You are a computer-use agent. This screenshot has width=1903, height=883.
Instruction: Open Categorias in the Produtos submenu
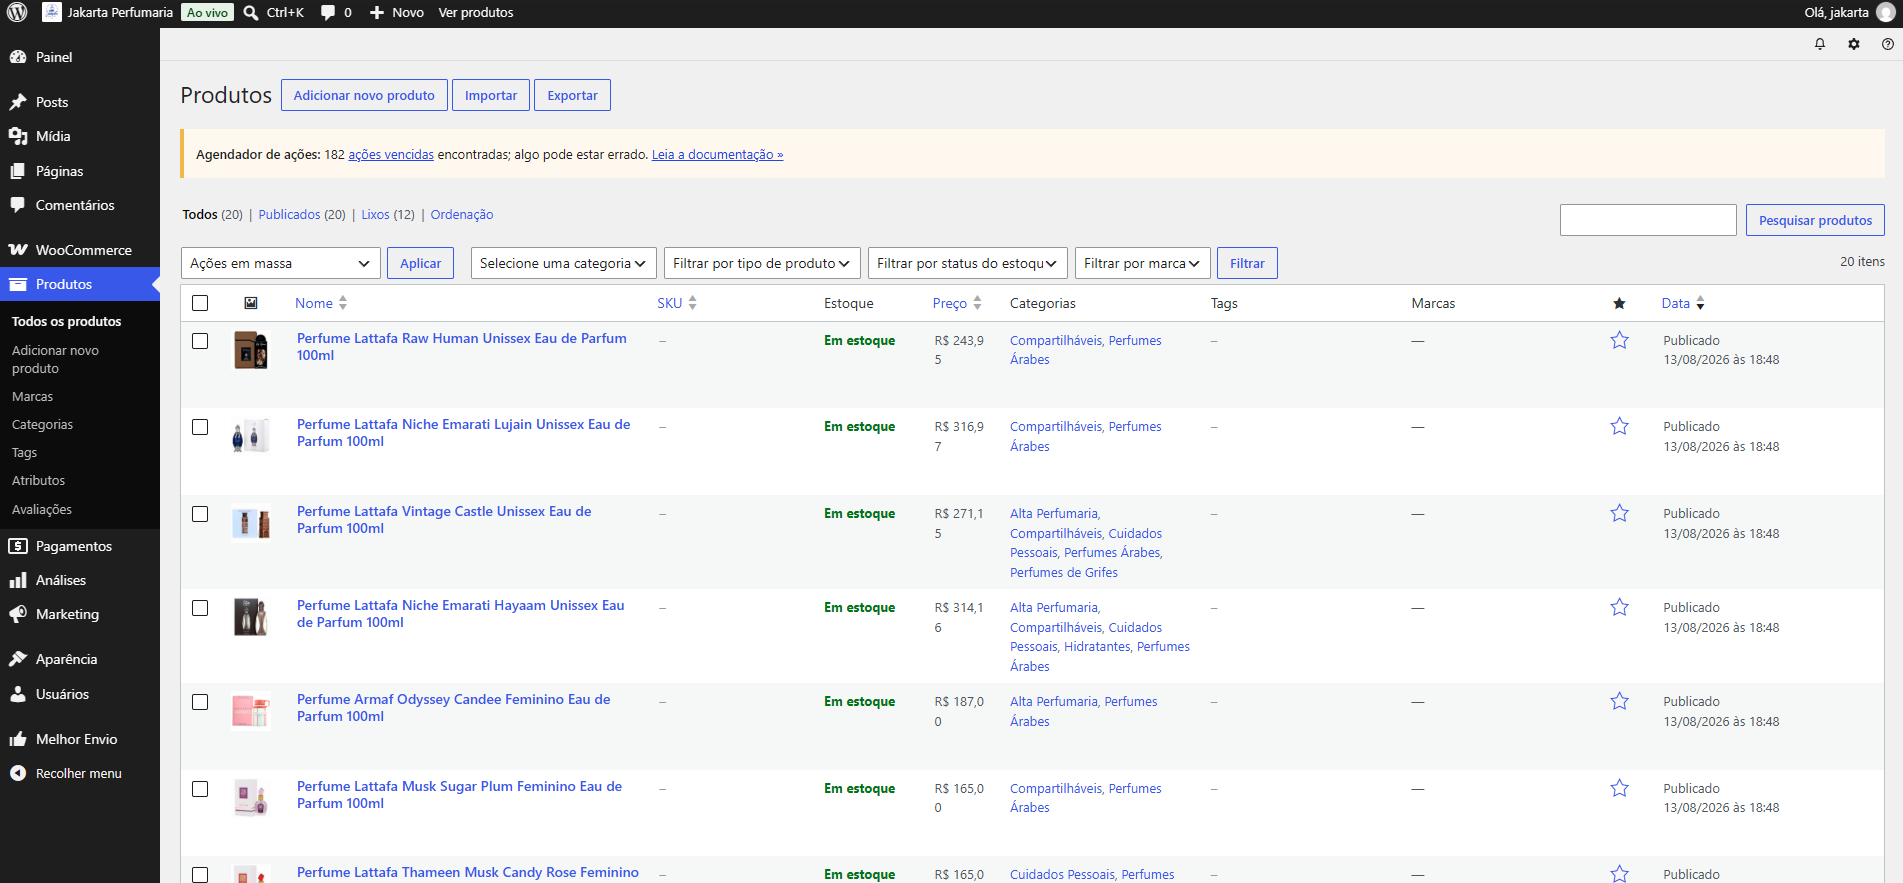pos(42,424)
